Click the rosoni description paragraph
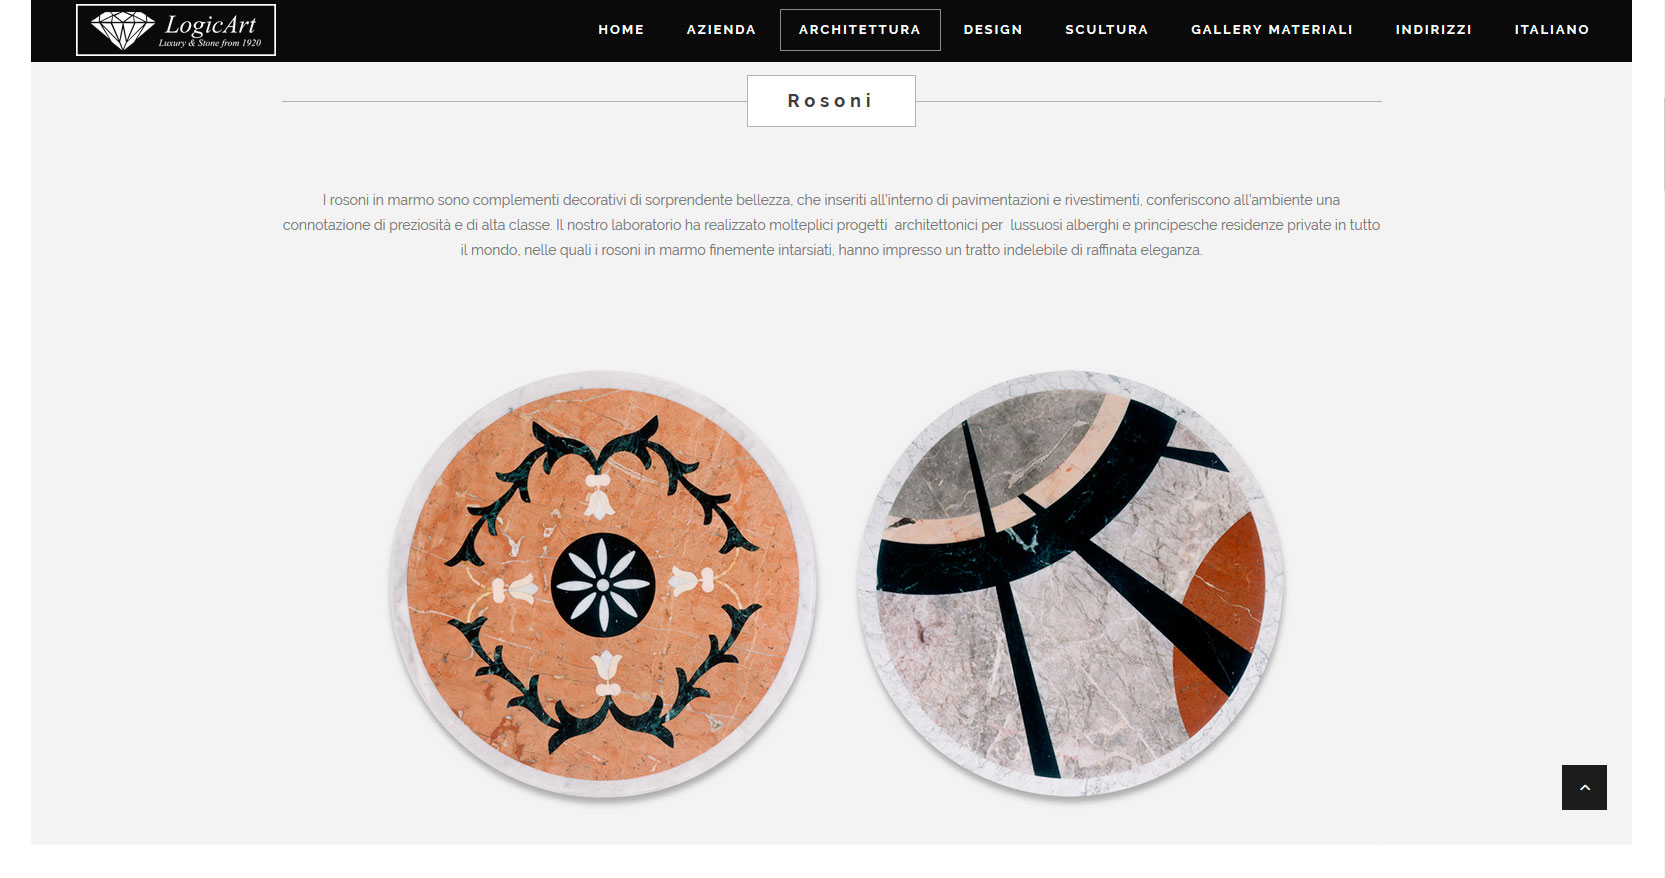Viewport: 1665px width, 878px height. (x=831, y=225)
